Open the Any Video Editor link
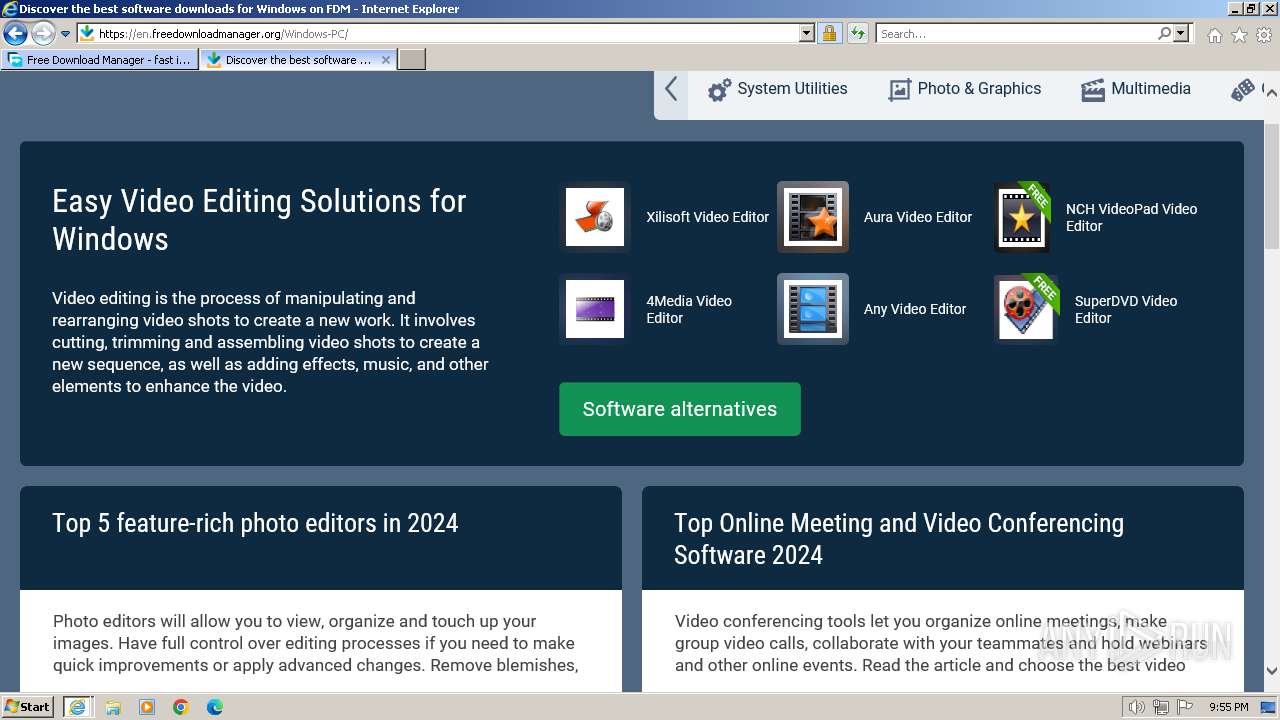The image size is (1280, 720). point(915,309)
